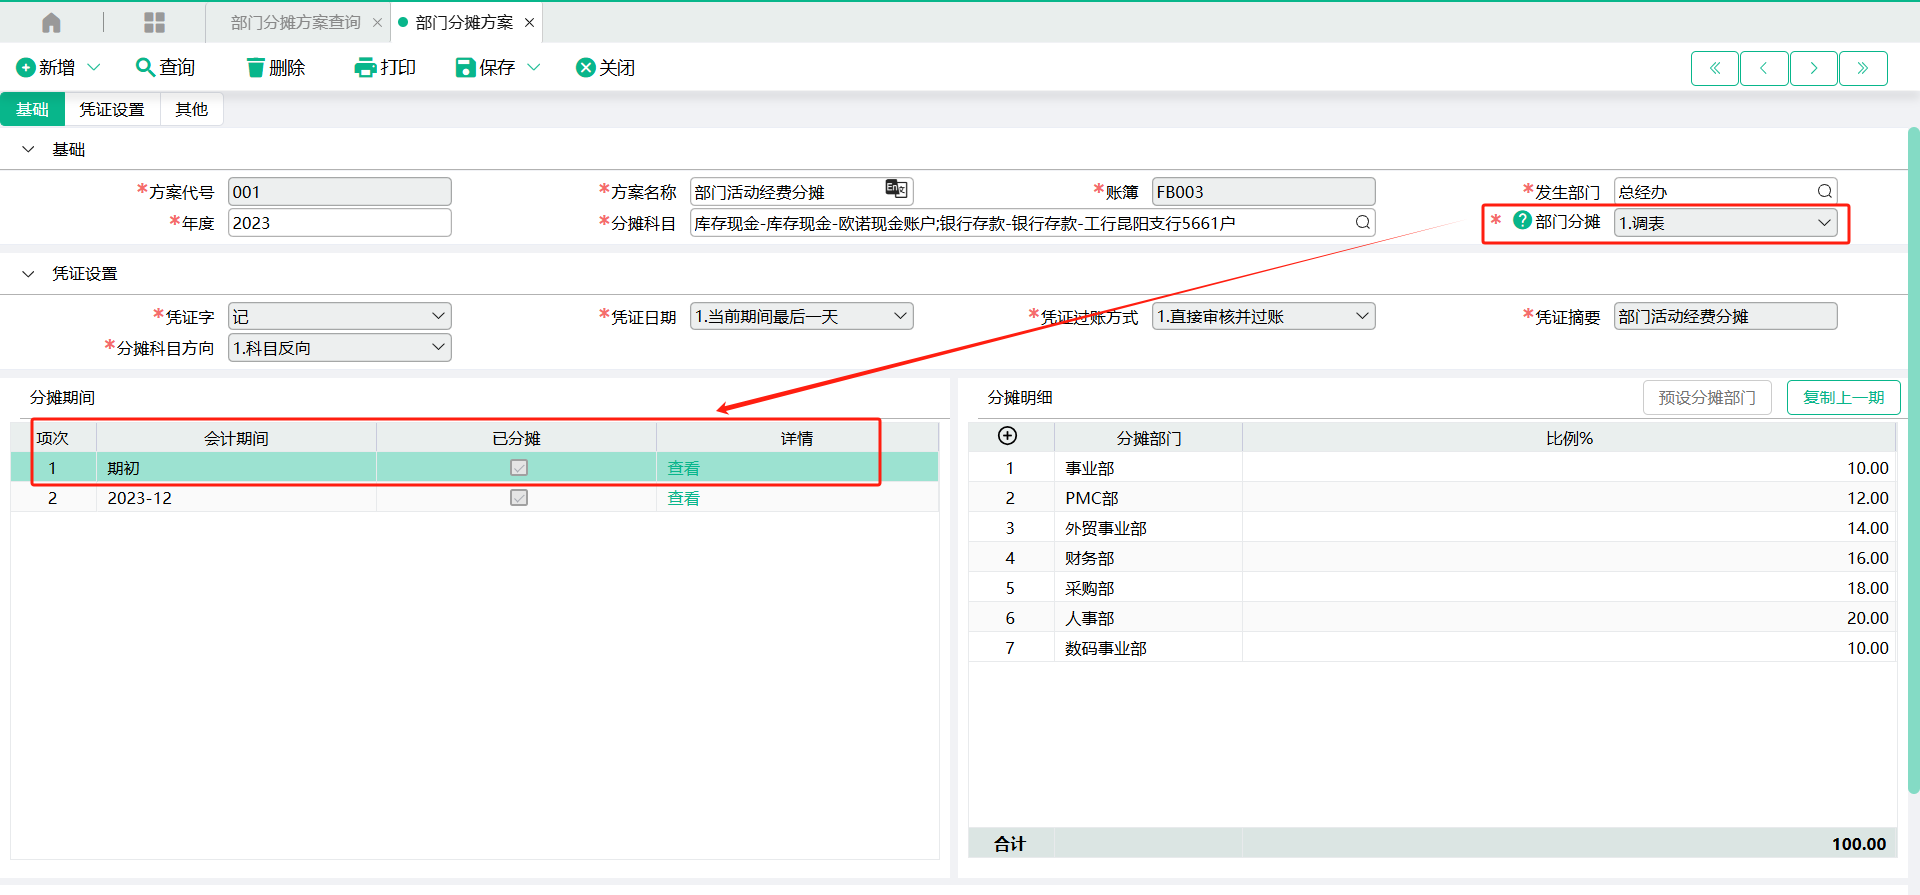Switch to 部门分摊方案查询 tab
The image size is (1920, 895).
pos(295,22)
